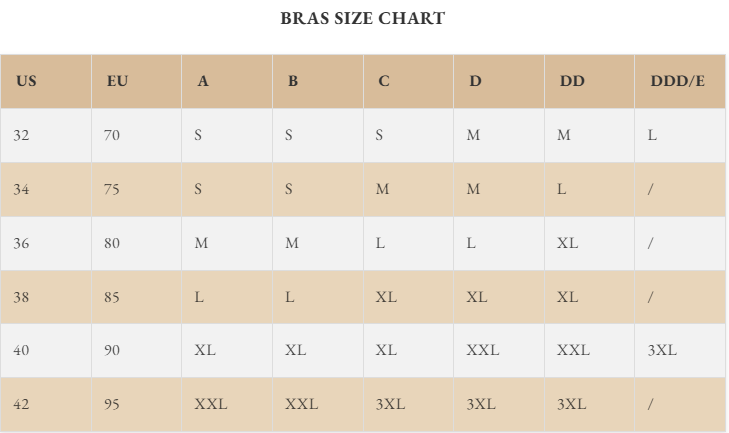This screenshot has width=729, height=433.
Task: Click the L cell in the size 32 row
Action: click(x=652, y=135)
